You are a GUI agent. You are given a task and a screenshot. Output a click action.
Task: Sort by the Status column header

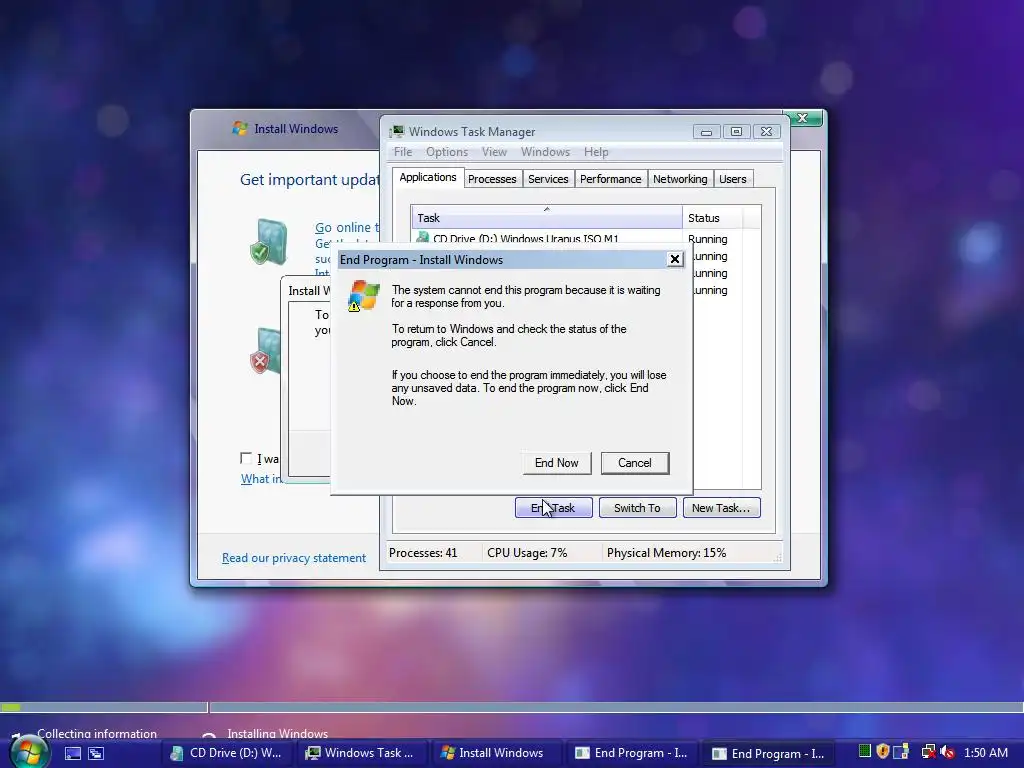(712, 217)
